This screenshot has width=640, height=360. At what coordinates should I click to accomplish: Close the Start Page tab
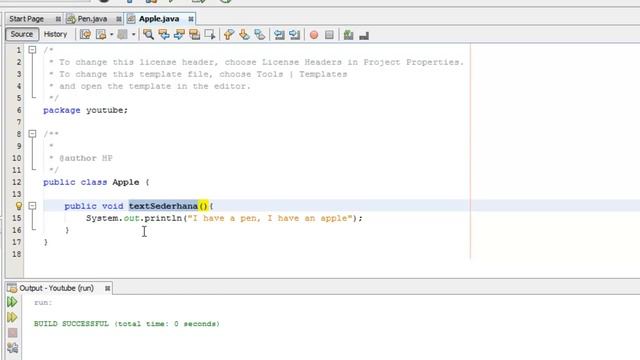[58, 19]
